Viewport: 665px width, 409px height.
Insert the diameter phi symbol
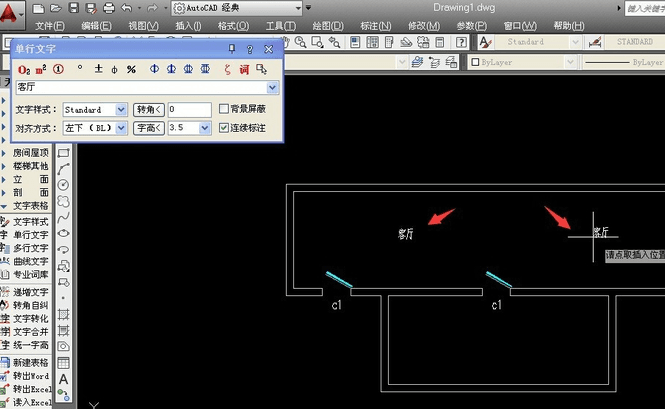coord(115,70)
